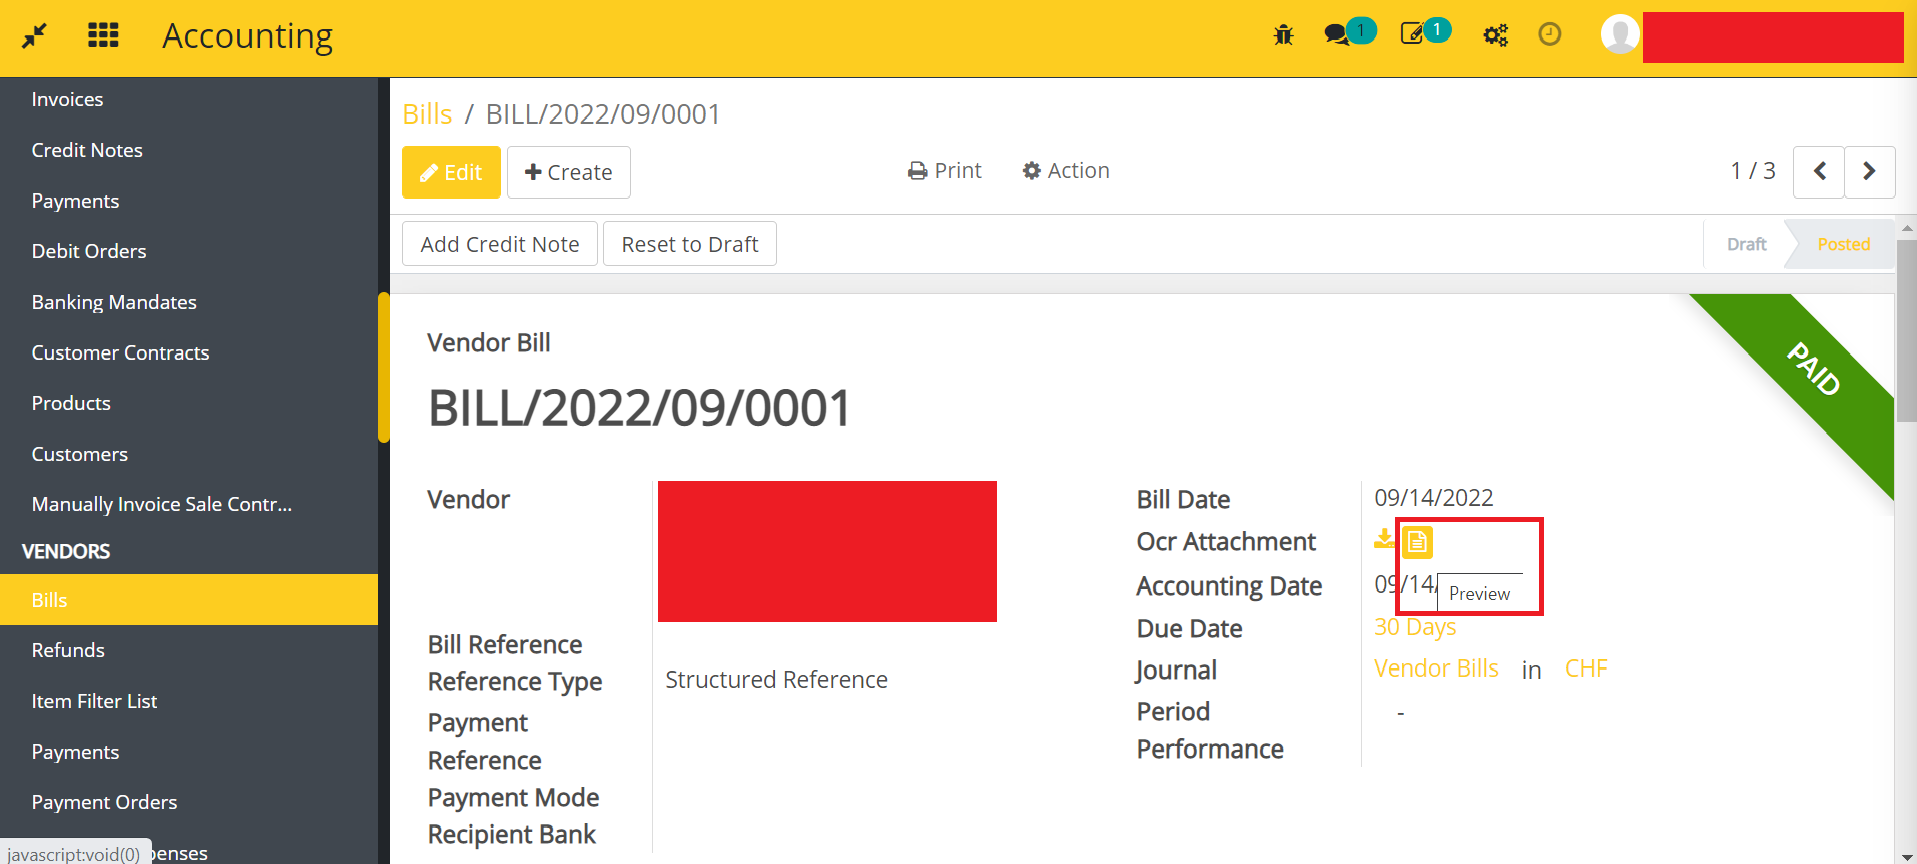Click the sidebar scrollbar handle
The image size is (1917, 864).
tap(383, 367)
